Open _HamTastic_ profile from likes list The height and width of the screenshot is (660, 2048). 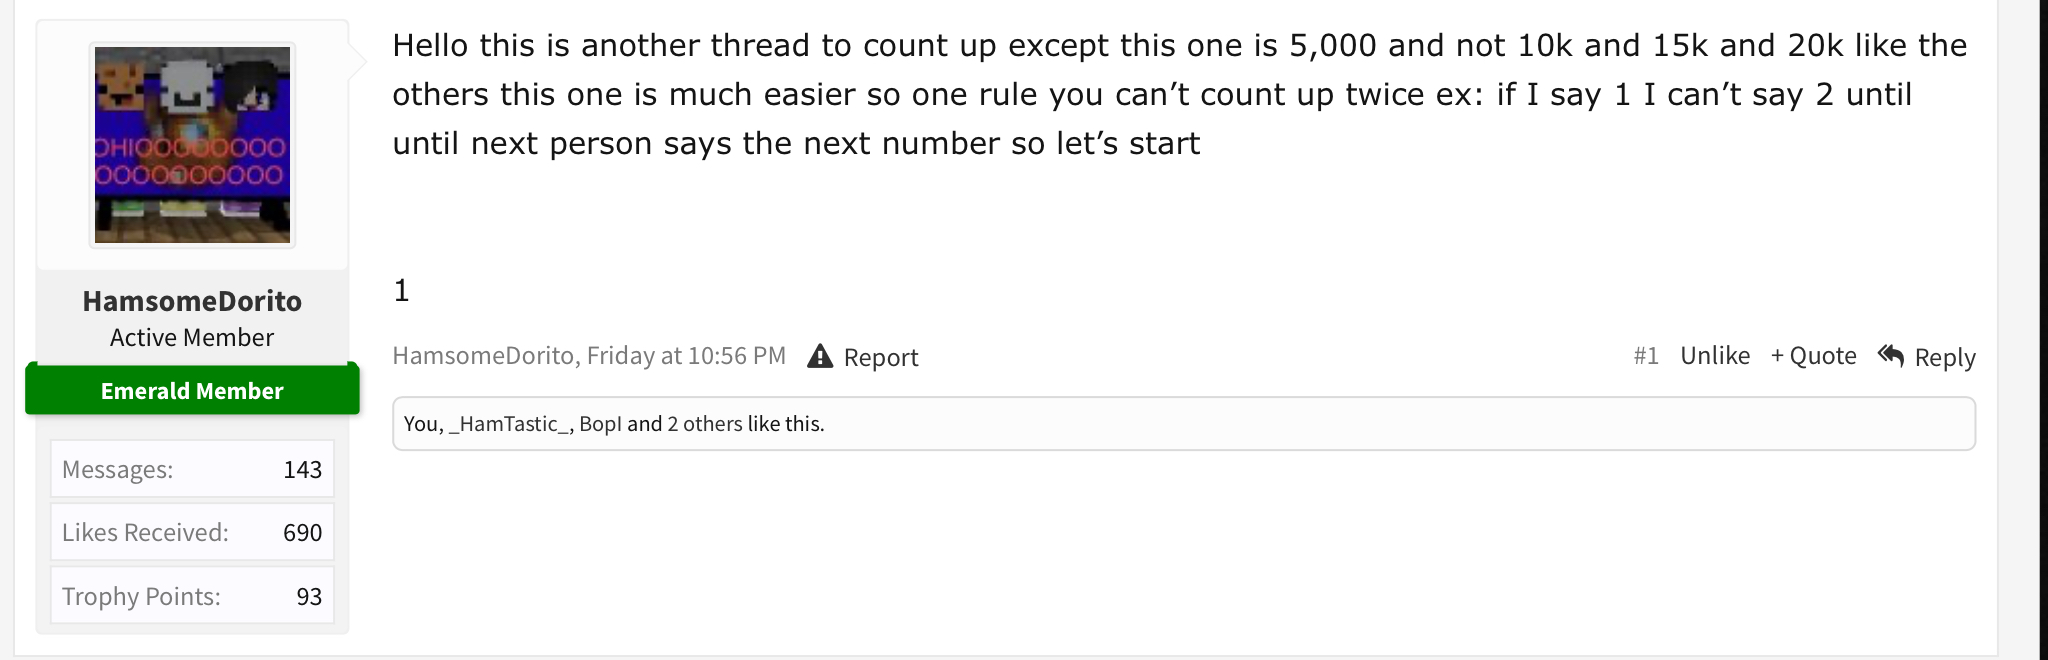510,424
